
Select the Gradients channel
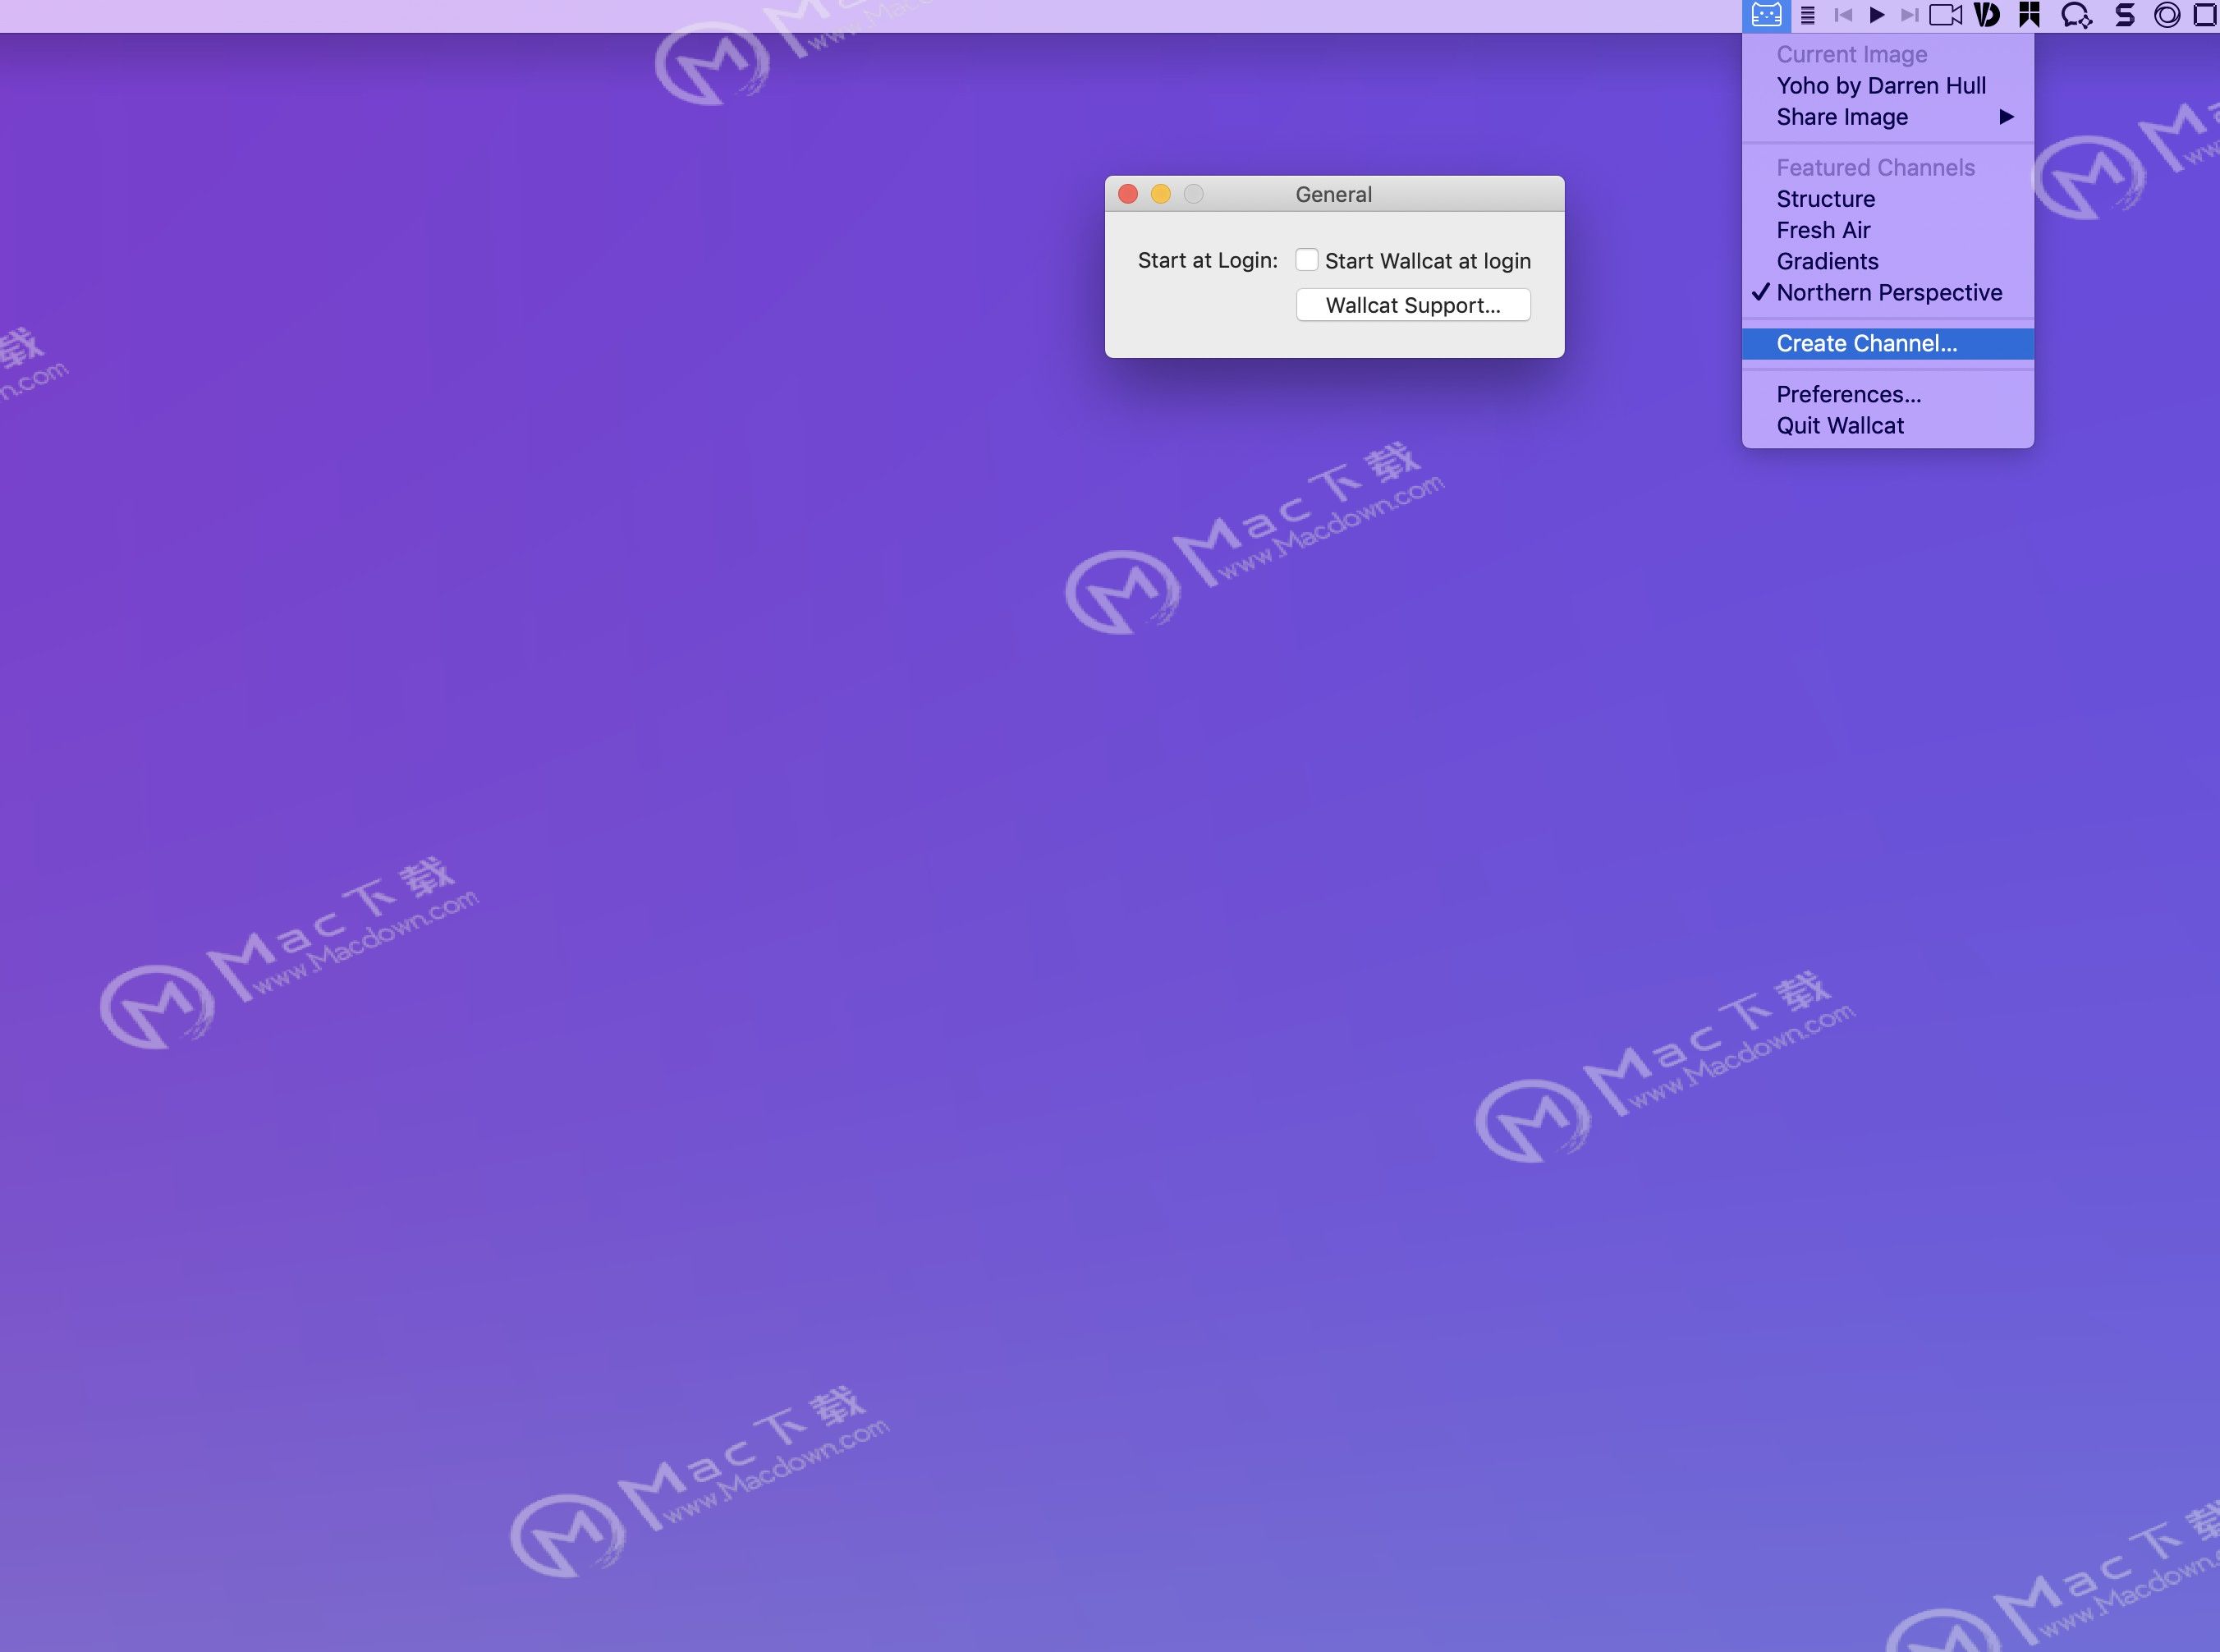[x=1888, y=261]
